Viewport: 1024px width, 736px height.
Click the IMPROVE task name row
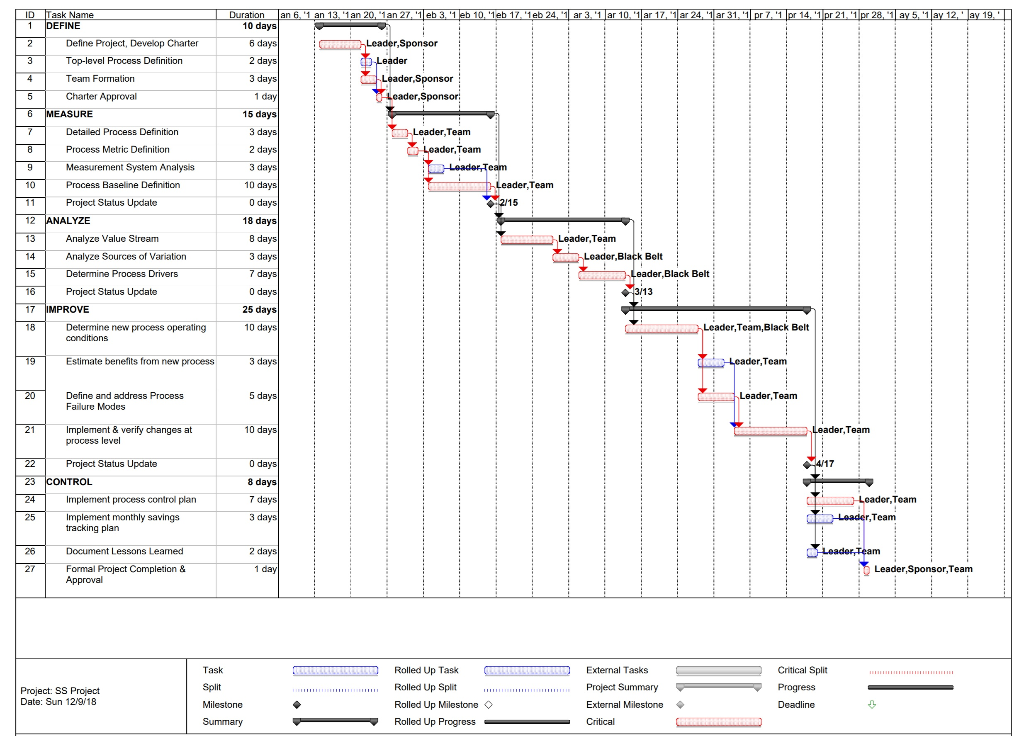67,309
